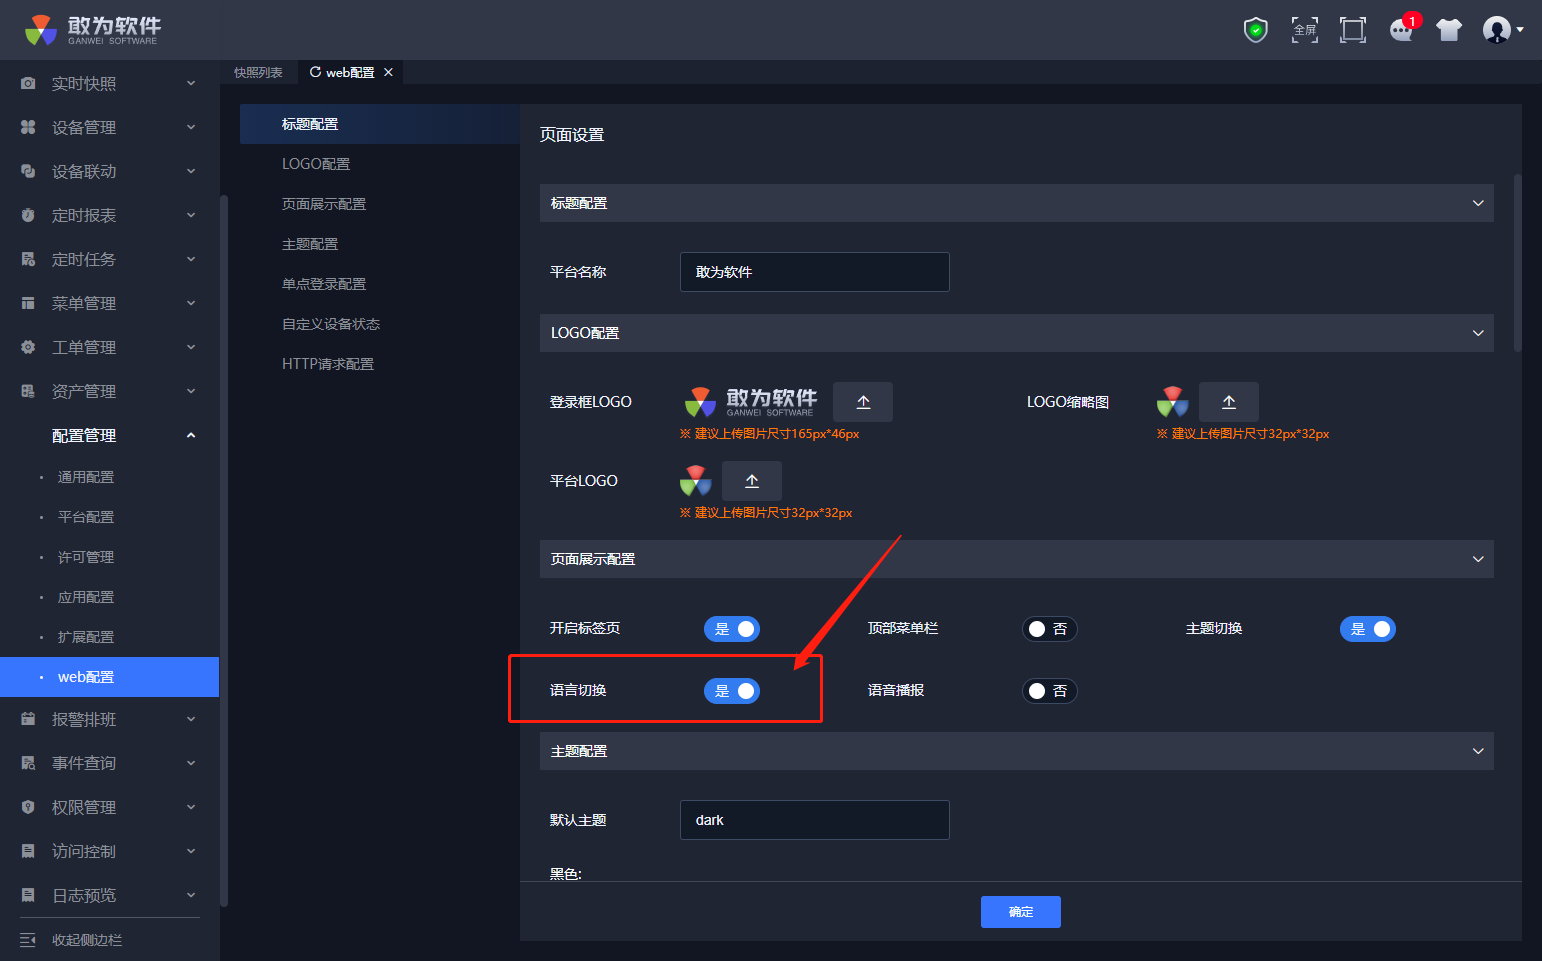Screen dimensions: 1542x961
Task: Jump to HTTP请求配置 in settings nav
Action: click(328, 364)
